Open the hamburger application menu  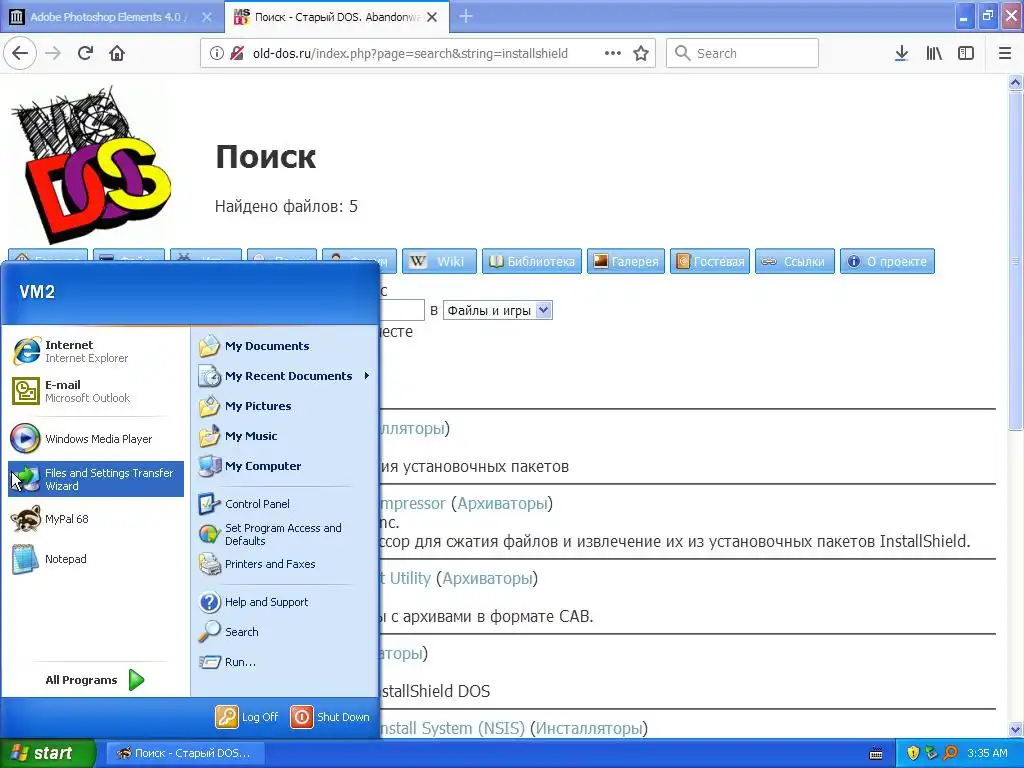click(x=1005, y=54)
